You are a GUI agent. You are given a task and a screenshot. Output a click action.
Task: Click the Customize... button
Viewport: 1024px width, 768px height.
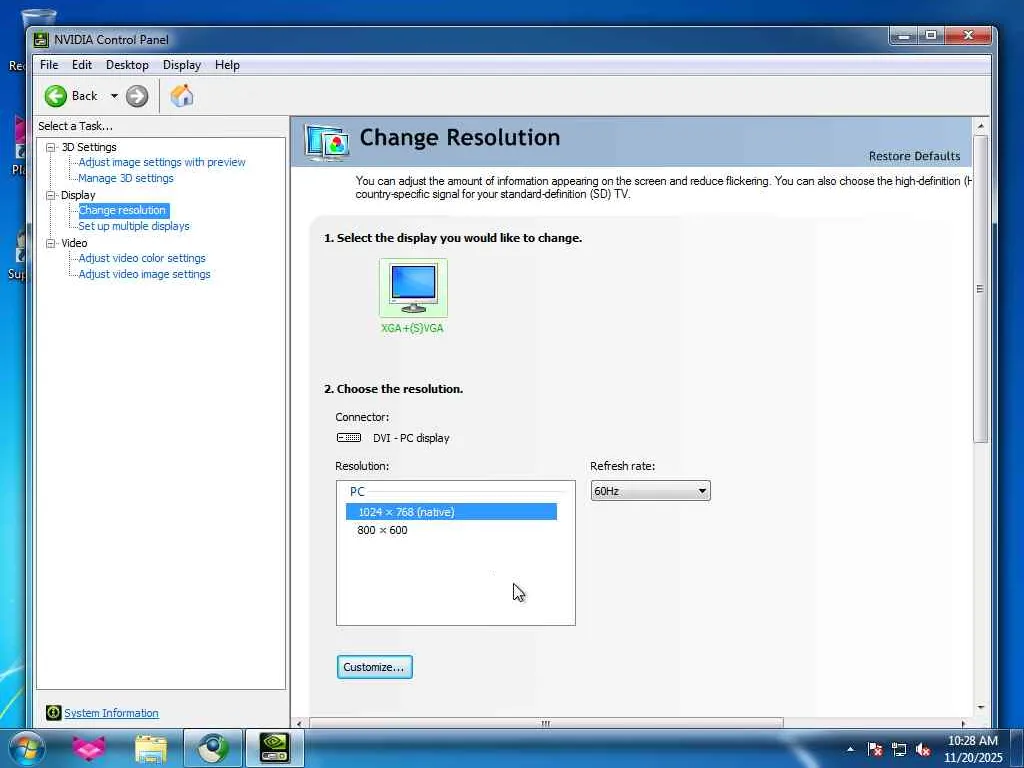click(x=374, y=667)
